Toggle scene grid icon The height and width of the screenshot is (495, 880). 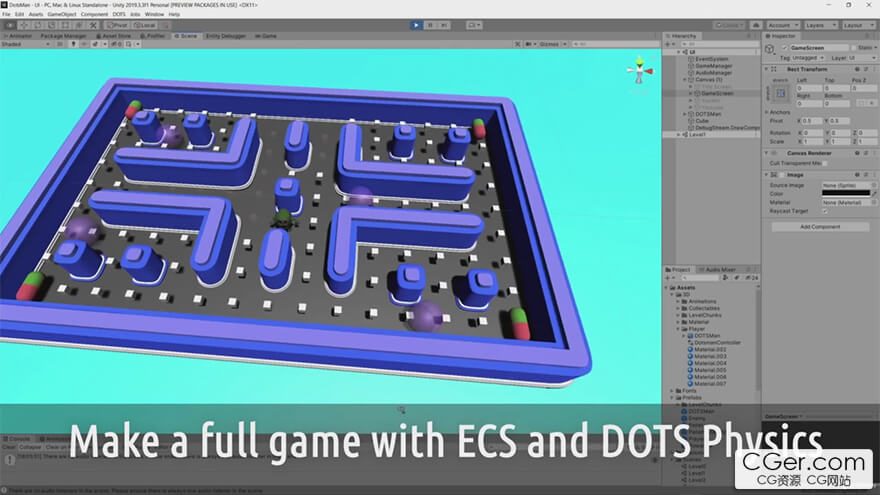129,44
